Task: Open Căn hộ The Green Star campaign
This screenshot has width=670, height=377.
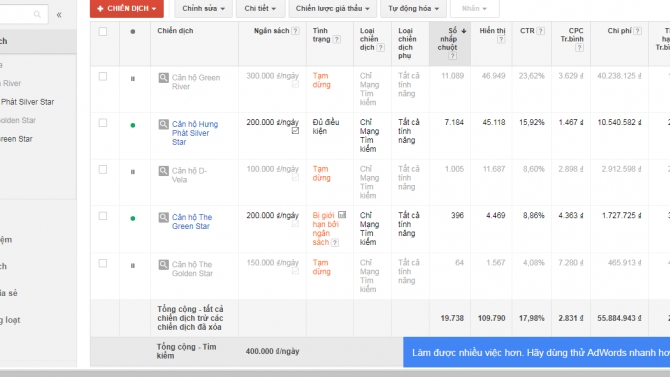Action: pyautogui.click(x=192, y=221)
